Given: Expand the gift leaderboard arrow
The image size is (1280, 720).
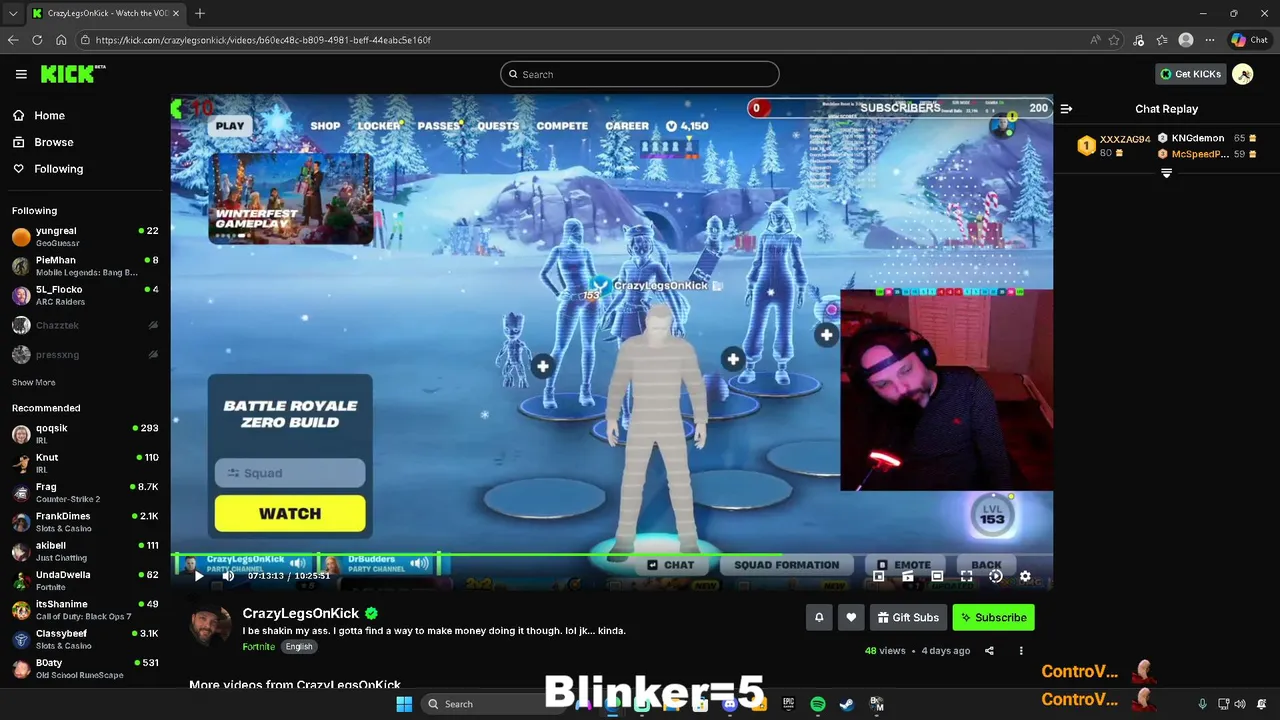Looking at the screenshot, I should pyautogui.click(x=1166, y=173).
